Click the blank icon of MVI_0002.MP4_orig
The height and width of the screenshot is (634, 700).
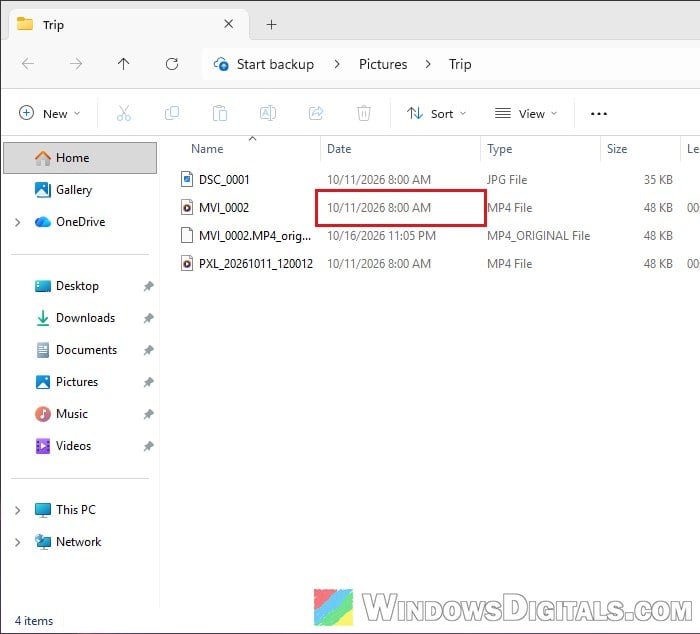187,235
